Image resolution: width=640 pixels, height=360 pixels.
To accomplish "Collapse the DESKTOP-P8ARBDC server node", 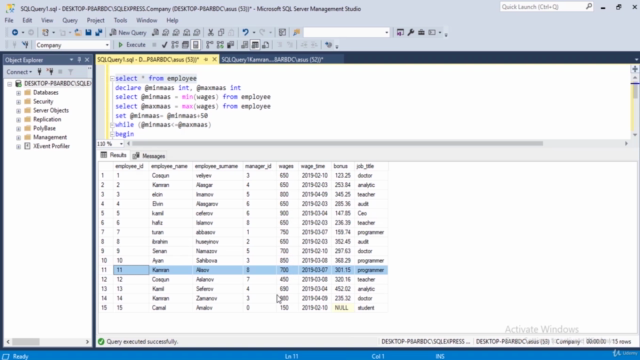I will tap(9, 84).
